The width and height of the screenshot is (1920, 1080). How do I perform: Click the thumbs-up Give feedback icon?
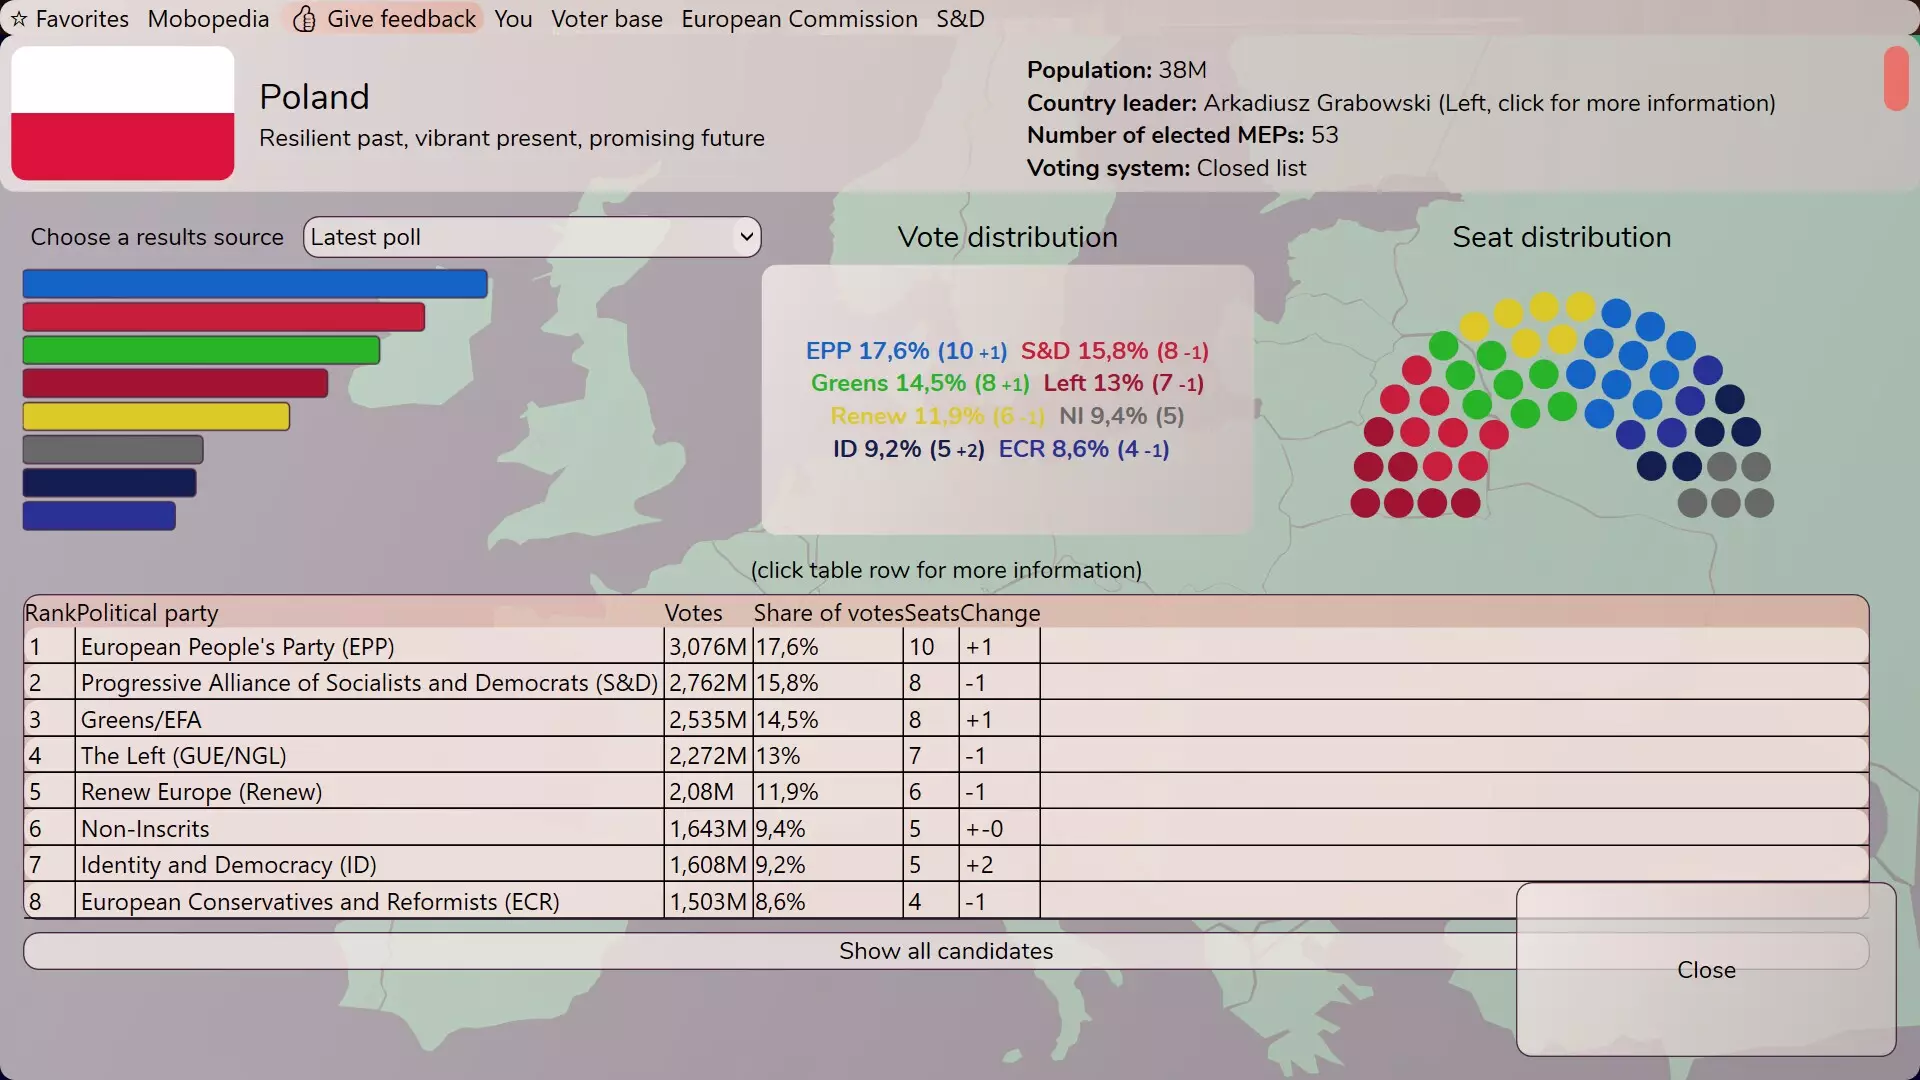click(305, 19)
